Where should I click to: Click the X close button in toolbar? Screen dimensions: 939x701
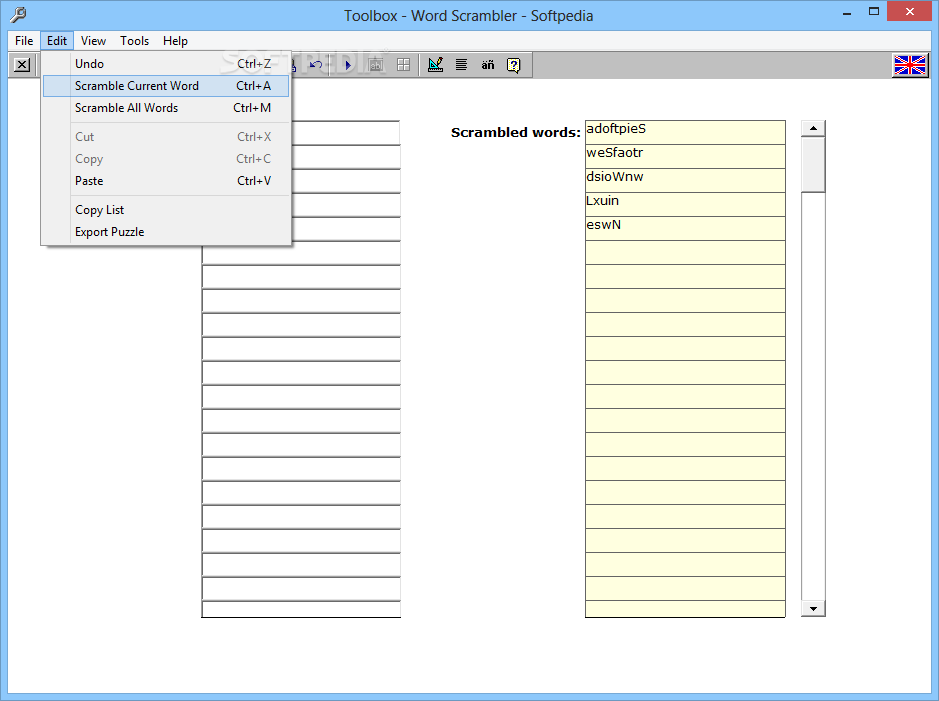click(22, 65)
